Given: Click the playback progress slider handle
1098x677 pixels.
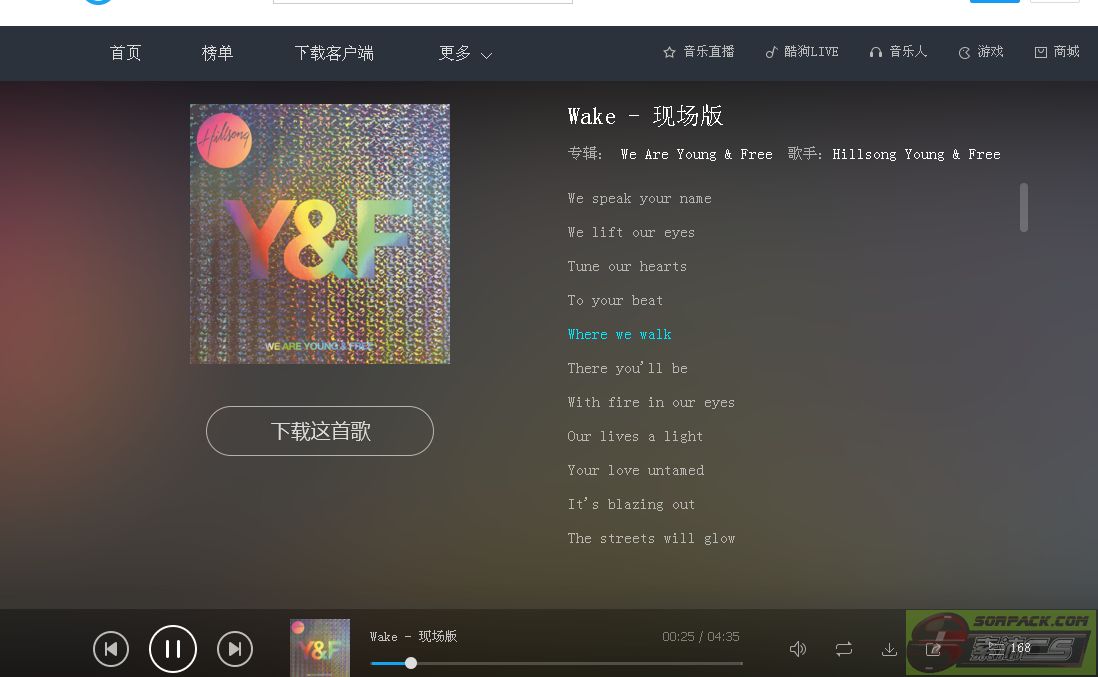Looking at the screenshot, I should 411,663.
